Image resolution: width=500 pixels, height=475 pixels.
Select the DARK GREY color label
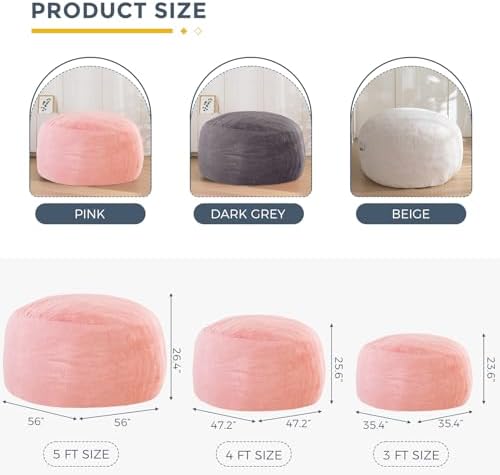tap(248, 214)
